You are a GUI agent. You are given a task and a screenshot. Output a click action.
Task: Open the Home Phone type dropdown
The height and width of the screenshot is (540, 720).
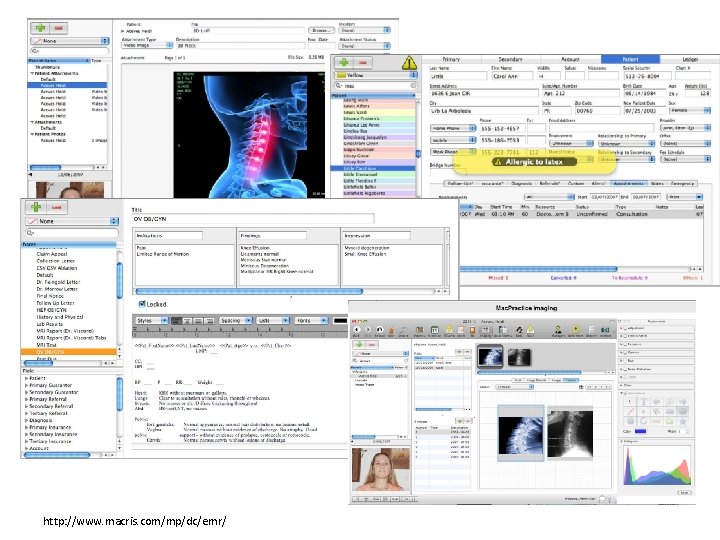pos(453,128)
